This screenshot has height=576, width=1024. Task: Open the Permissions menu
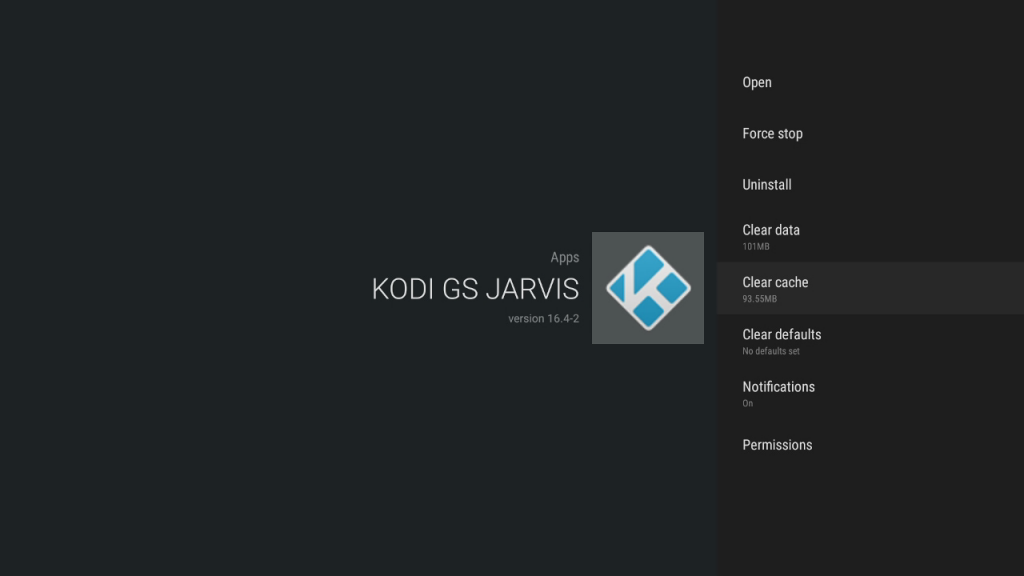pyautogui.click(x=870, y=445)
